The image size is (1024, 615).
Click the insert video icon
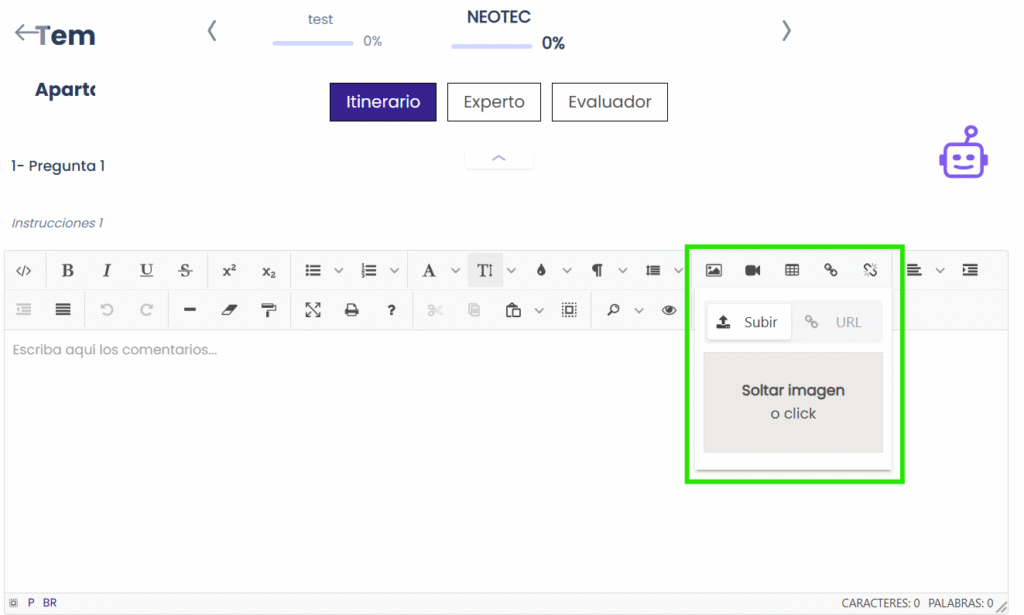(x=753, y=270)
